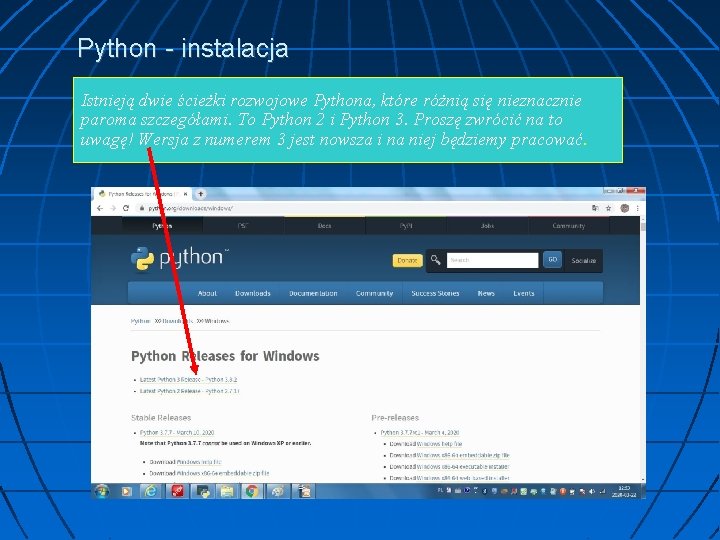Select the PyPI top bar tab
Image resolution: width=720 pixels, height=540 pixels.
tap(406, 225)
